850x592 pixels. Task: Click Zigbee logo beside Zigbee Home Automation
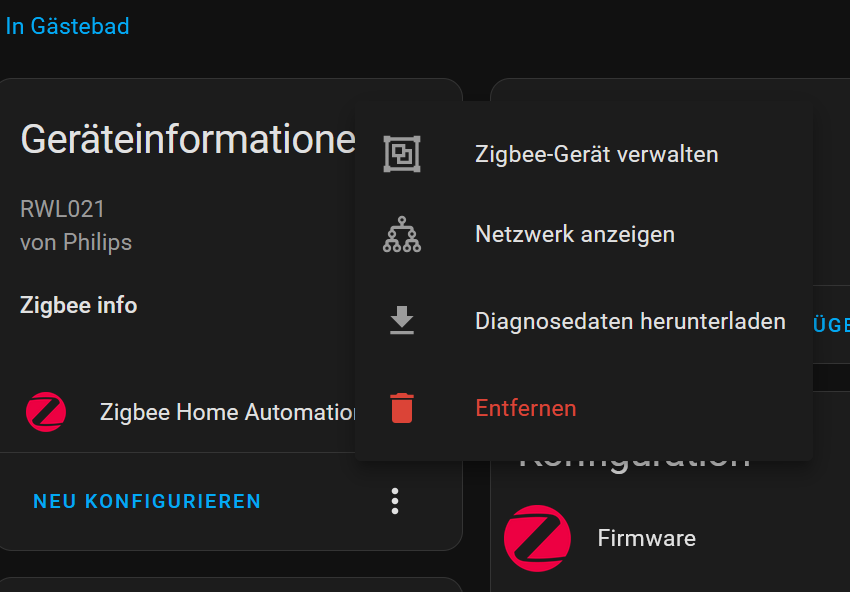(x=46, y=412)
